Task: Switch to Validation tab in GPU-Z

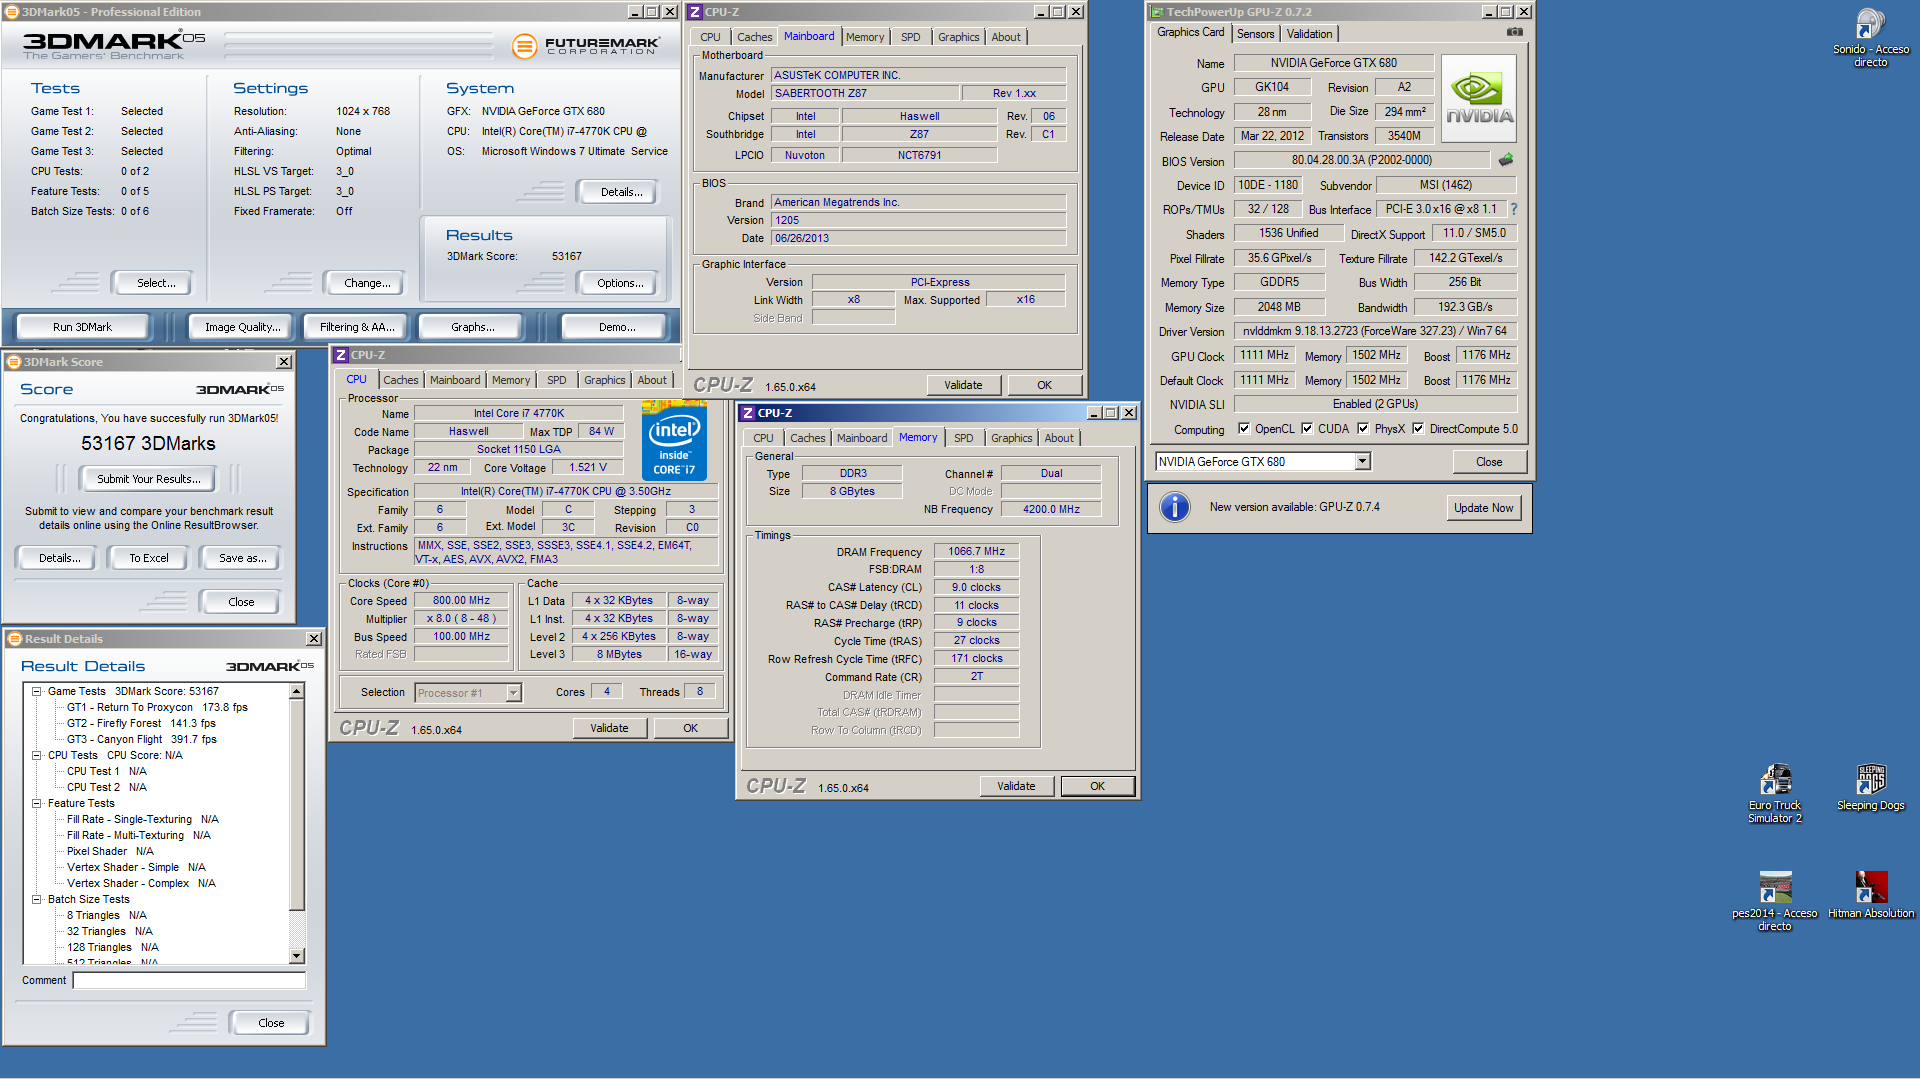Action: 1309,34
